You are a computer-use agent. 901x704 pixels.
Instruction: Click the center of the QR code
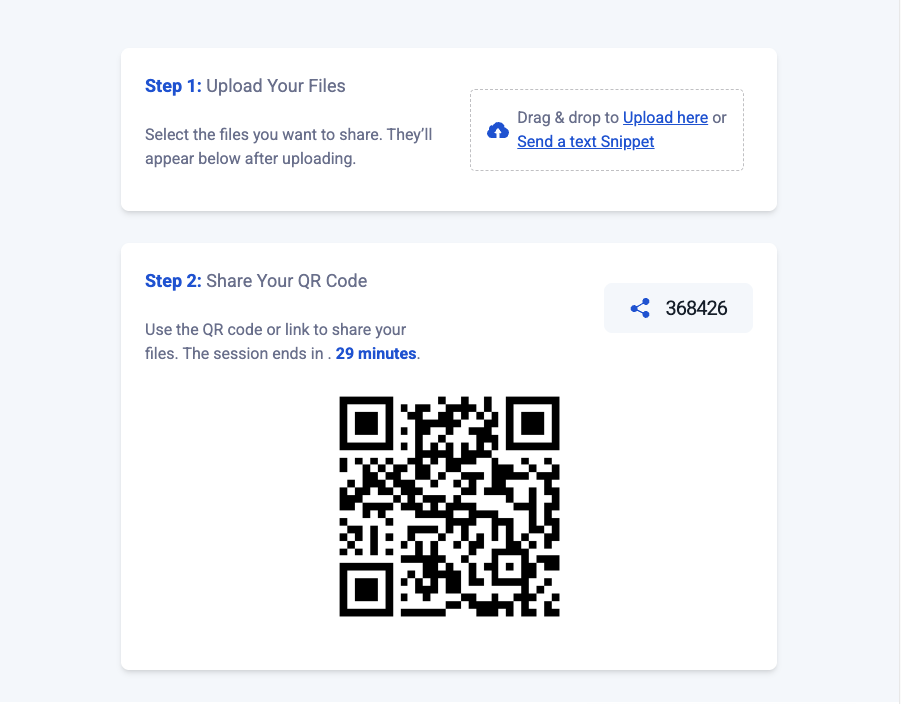tap(449, 506)
